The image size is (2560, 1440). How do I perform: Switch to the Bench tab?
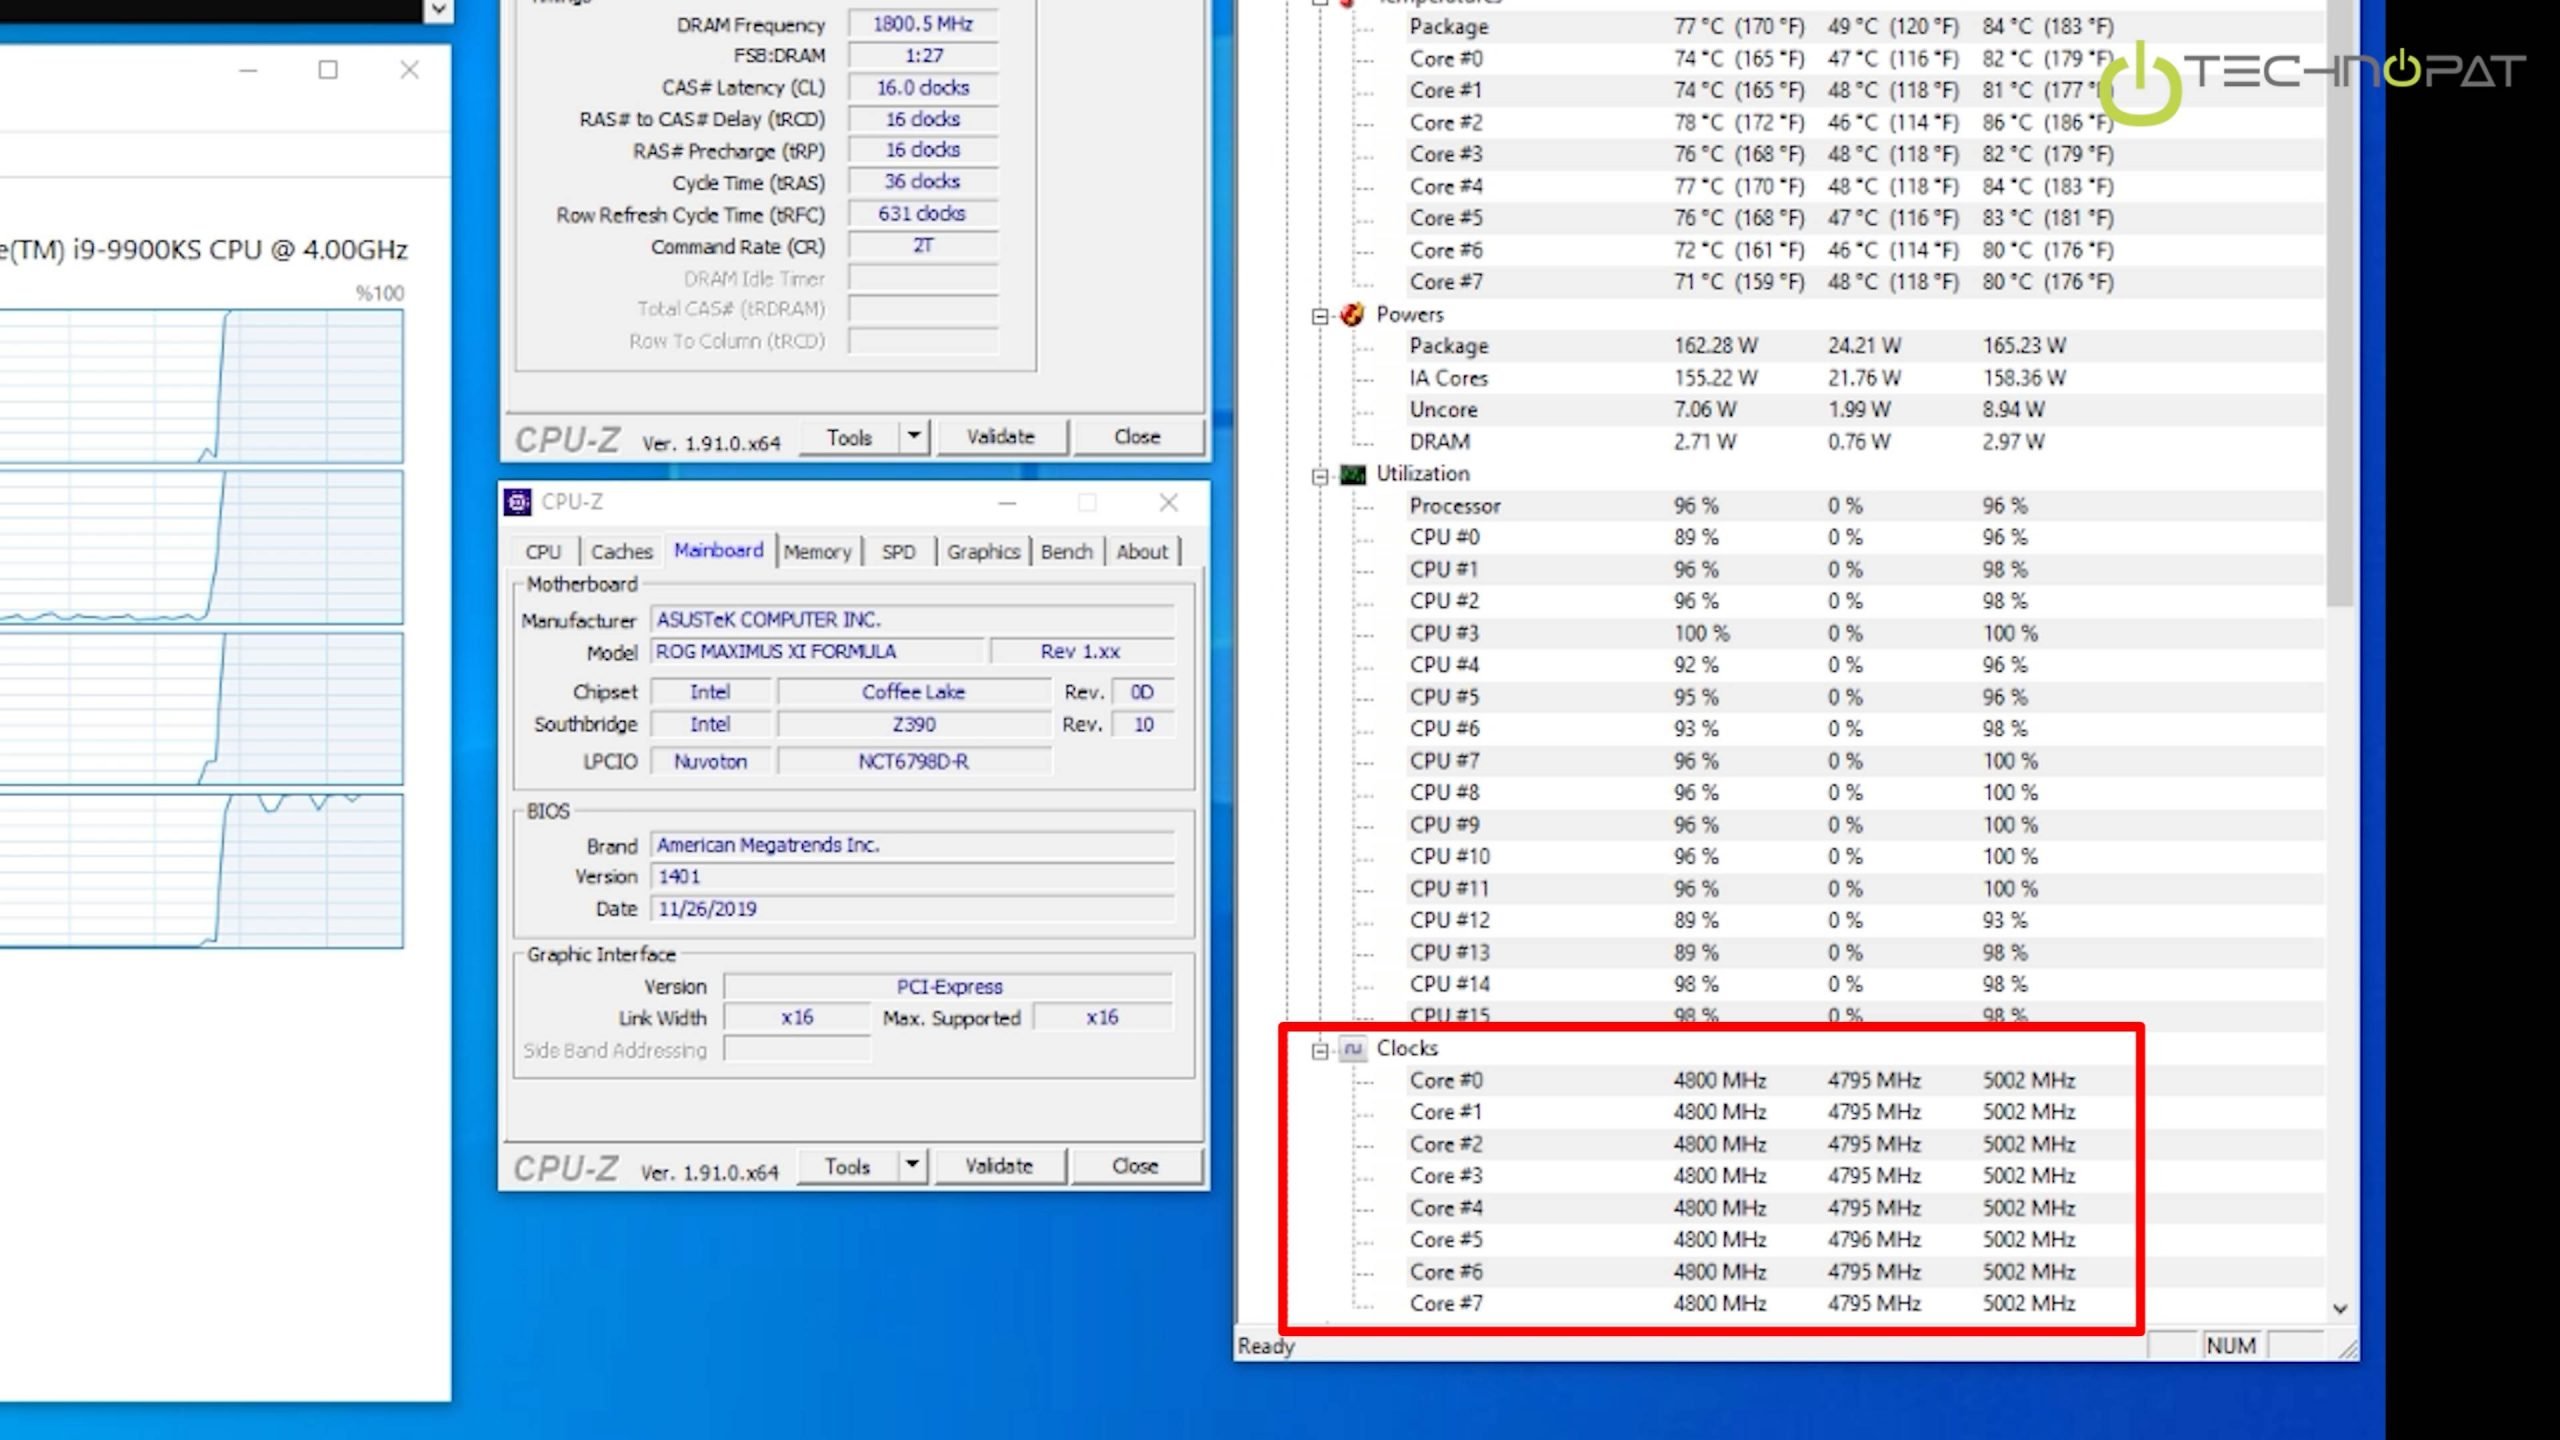pyautogui.click(x=1066, y=552)
